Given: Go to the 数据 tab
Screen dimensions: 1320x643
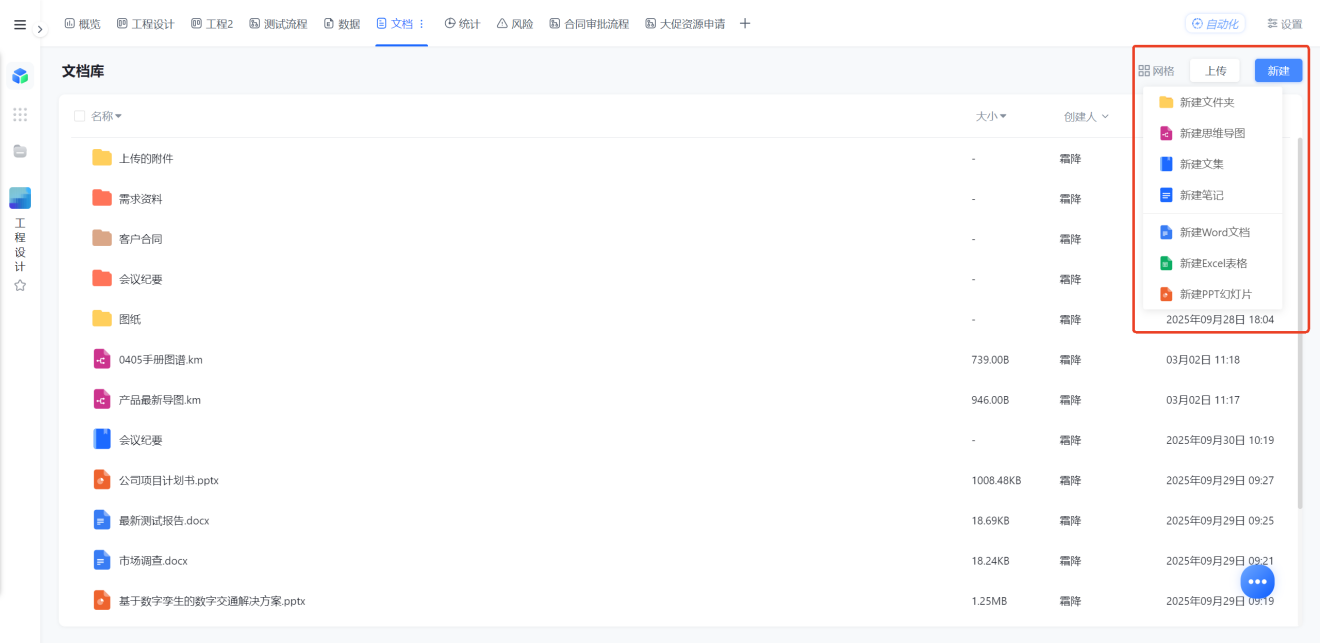Looking at the screenshot, I should click(x=342, y=24).
